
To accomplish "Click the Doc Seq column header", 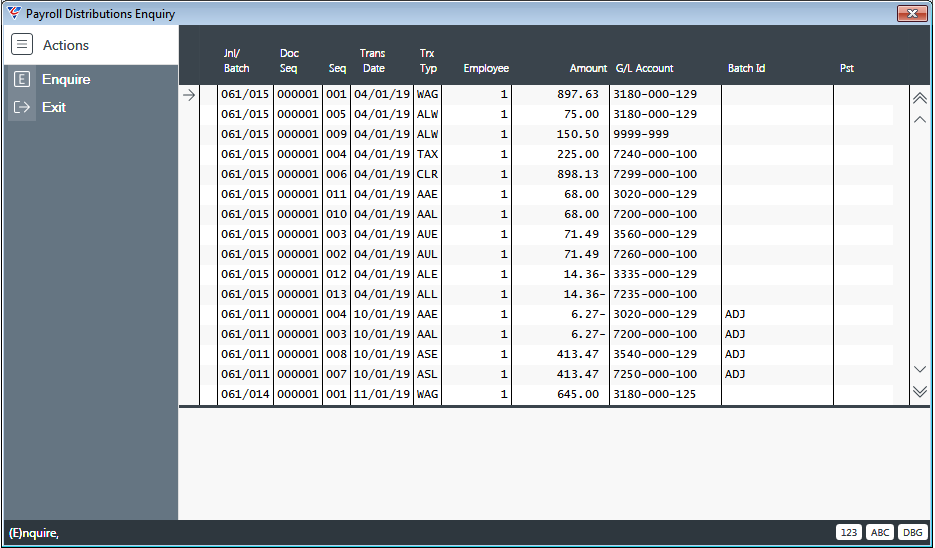I will click(289, 61).
